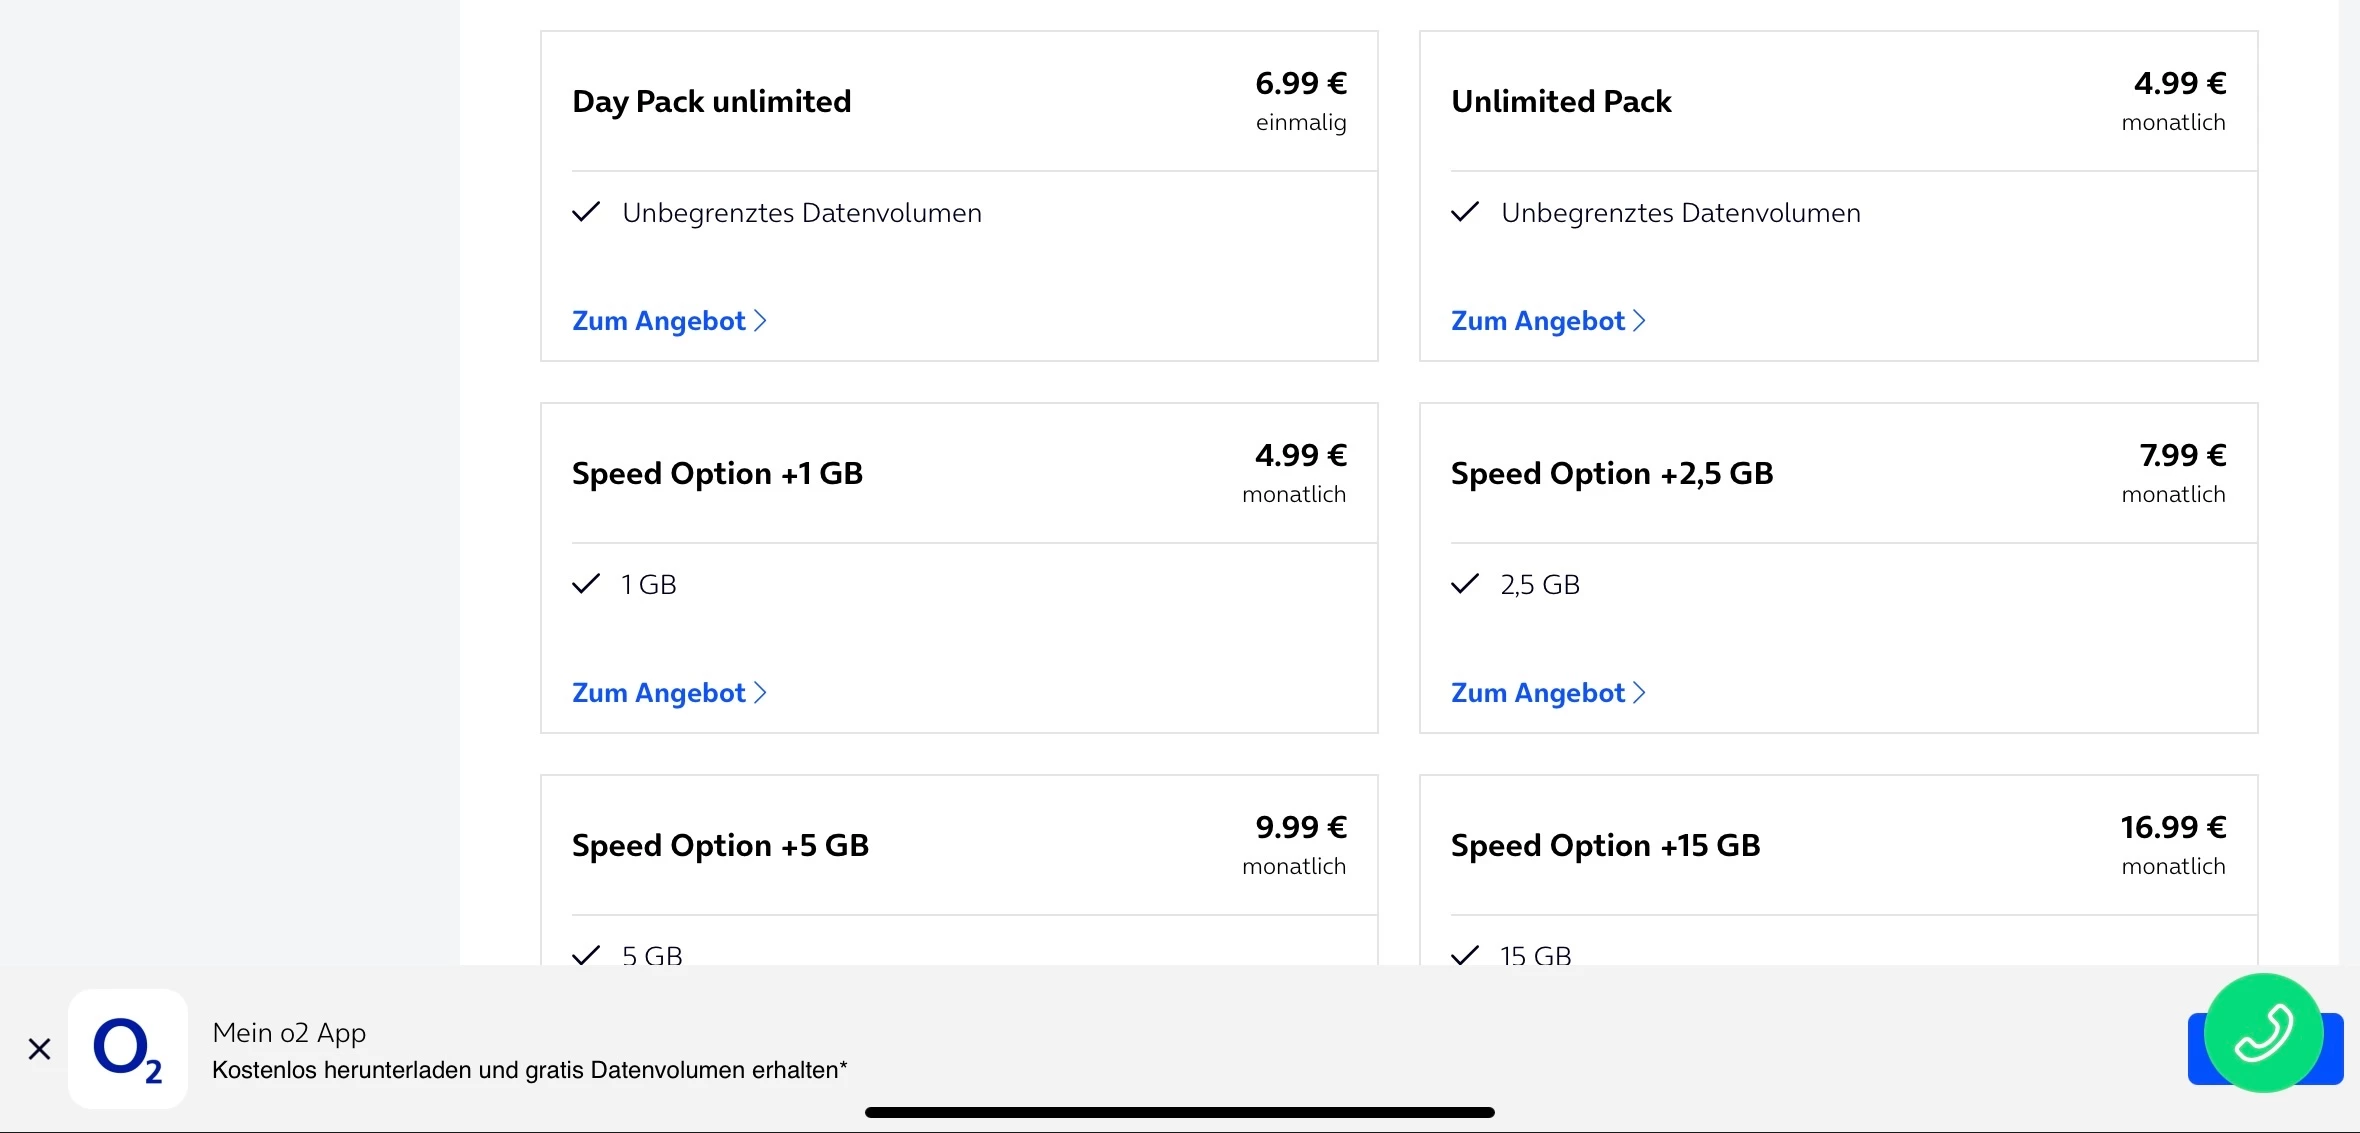Select the Speed Option +5 GB heading

pyautogui.click(x=720, y=846)
